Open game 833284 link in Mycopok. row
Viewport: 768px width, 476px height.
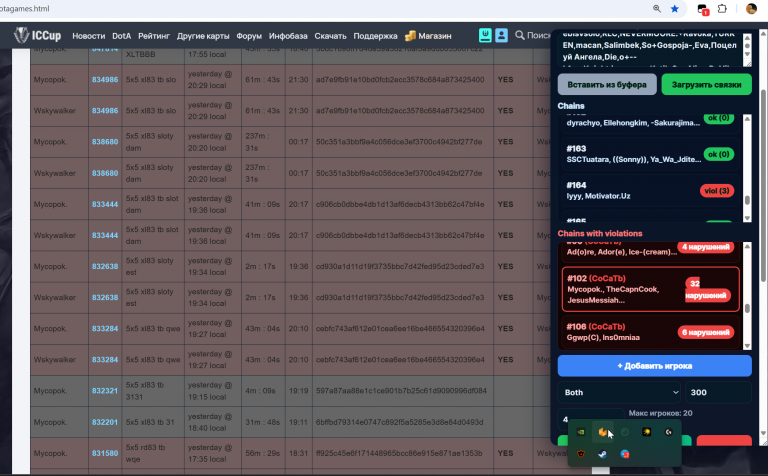[105, 329]
